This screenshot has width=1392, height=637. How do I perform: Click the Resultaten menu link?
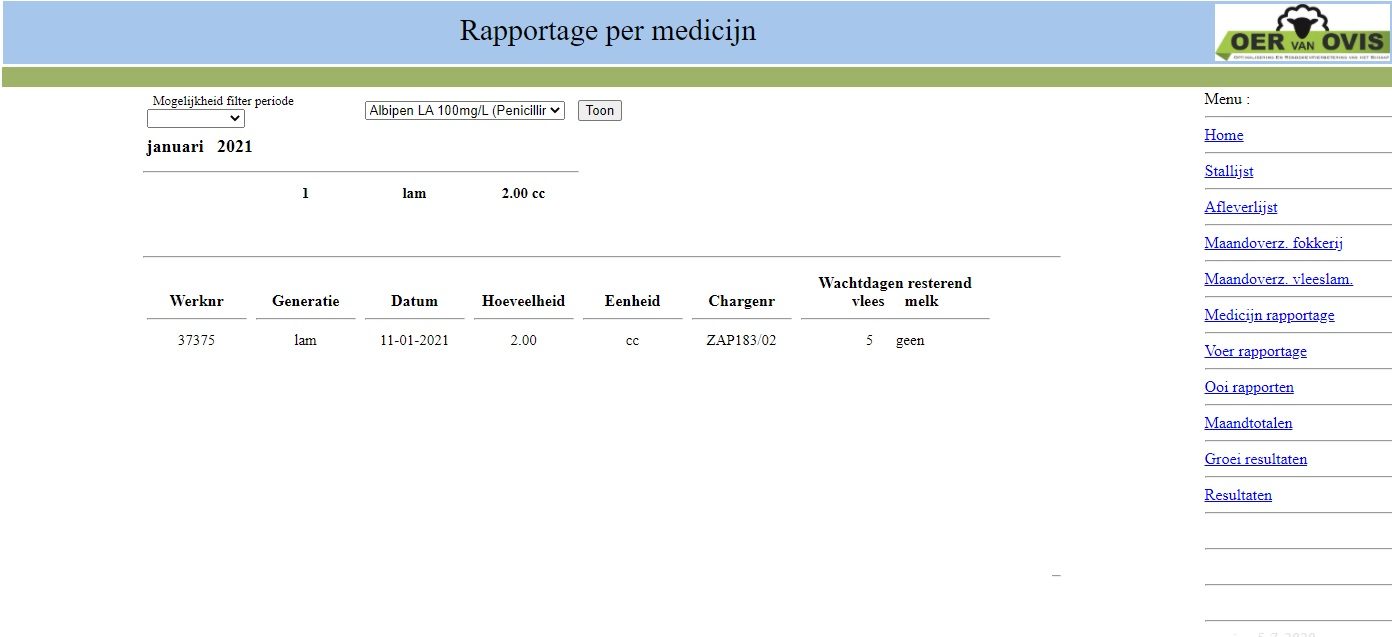(1238, 495)
